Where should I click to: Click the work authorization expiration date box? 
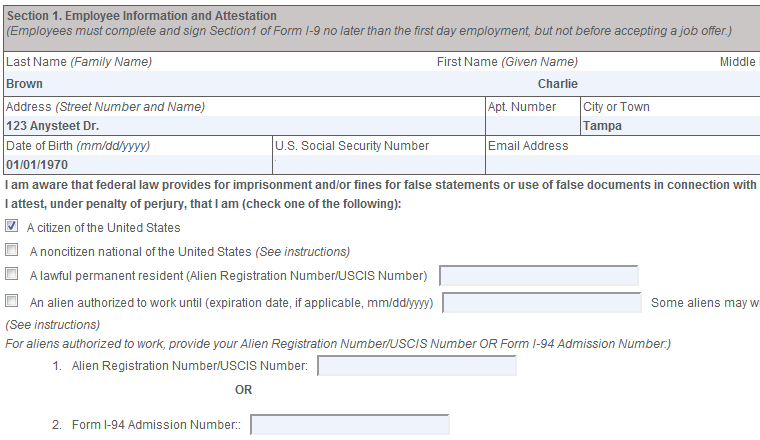(542, 303)
